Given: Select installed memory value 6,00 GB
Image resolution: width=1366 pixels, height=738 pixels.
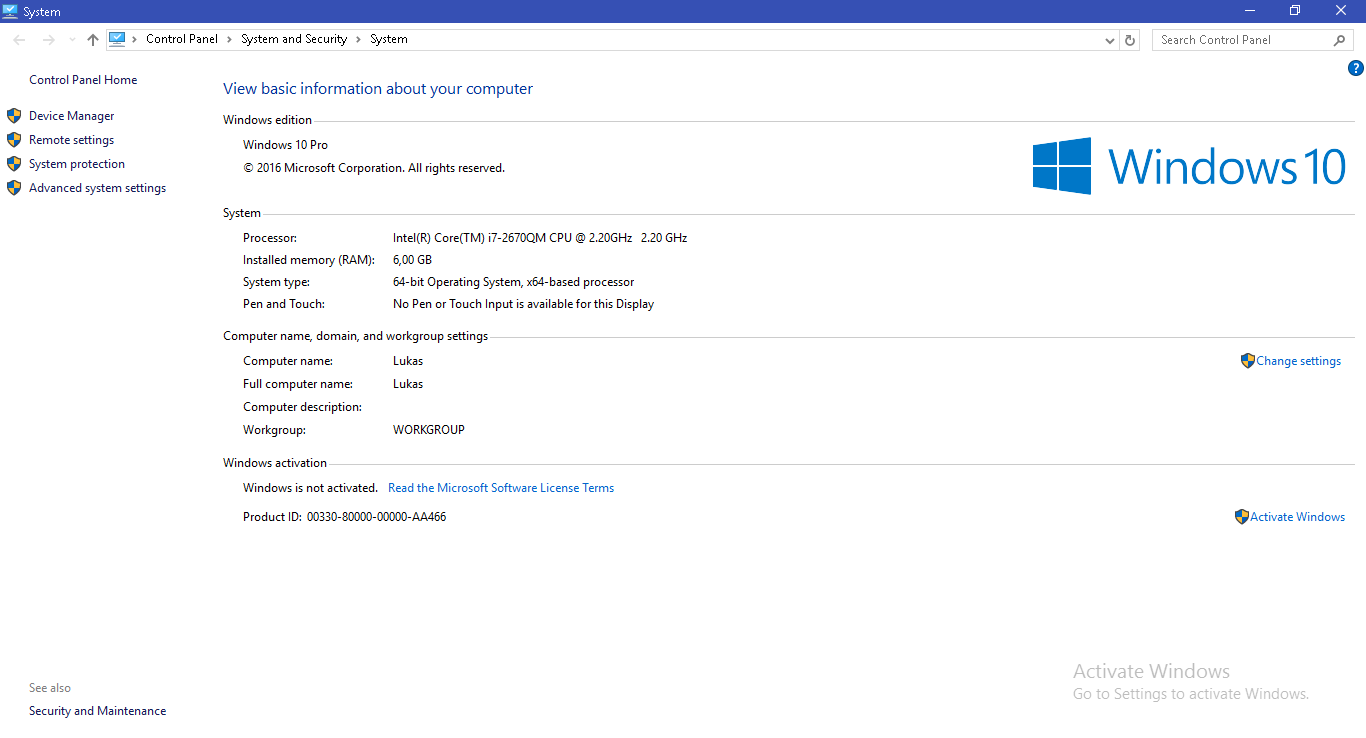Looking at the screenshot, I should pyautogui.click(x=412, y=260).
